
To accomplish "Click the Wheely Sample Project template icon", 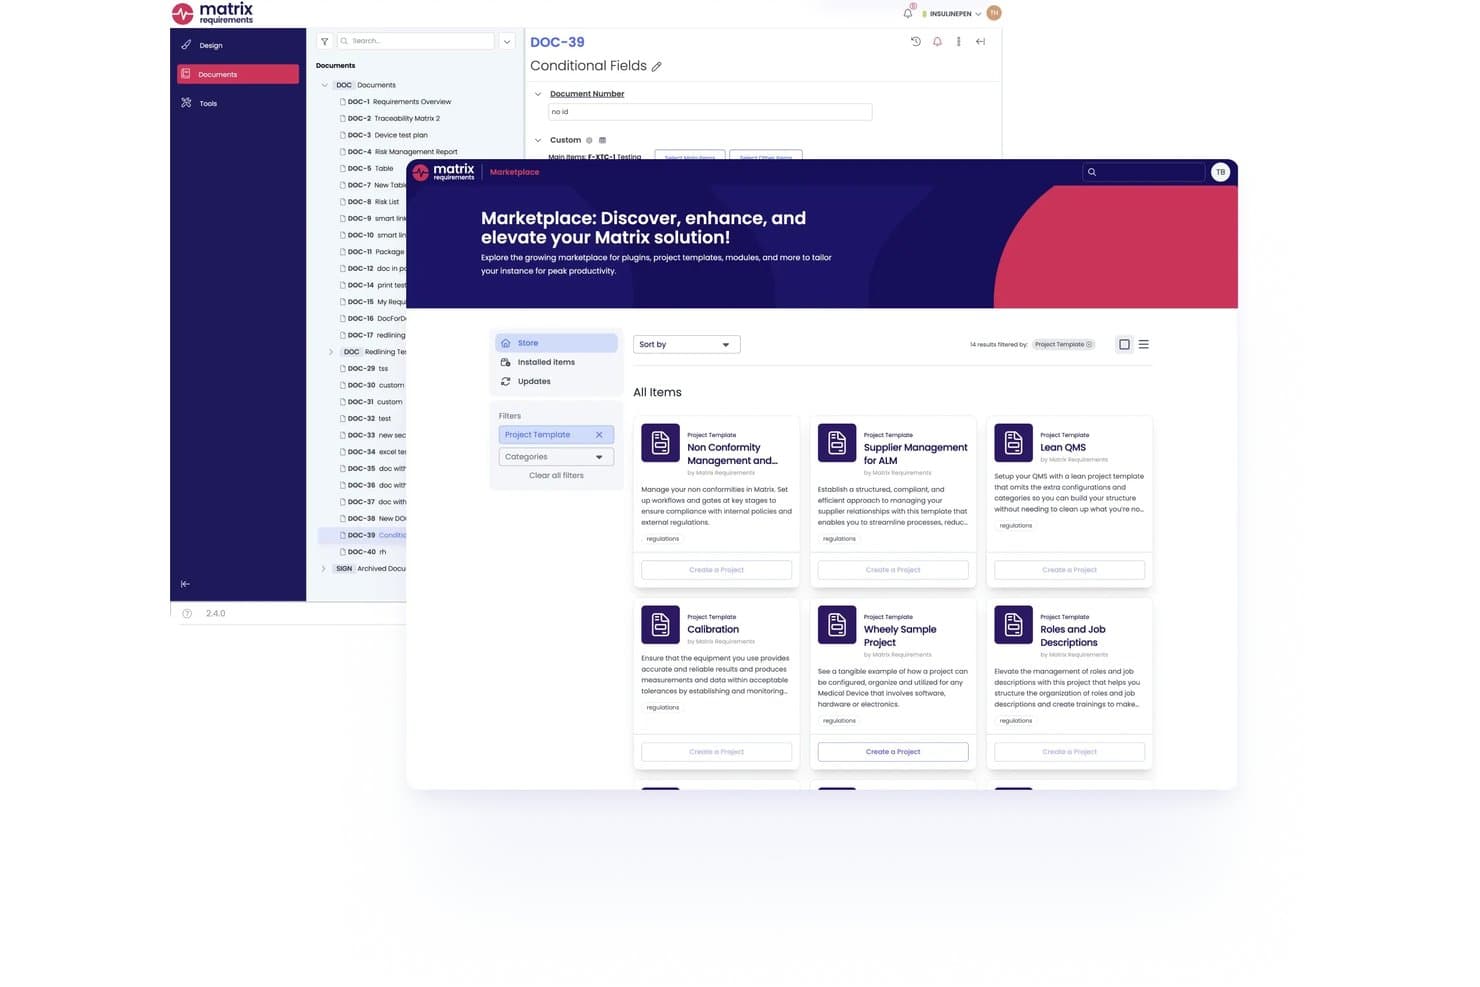I will pos(837,625).
